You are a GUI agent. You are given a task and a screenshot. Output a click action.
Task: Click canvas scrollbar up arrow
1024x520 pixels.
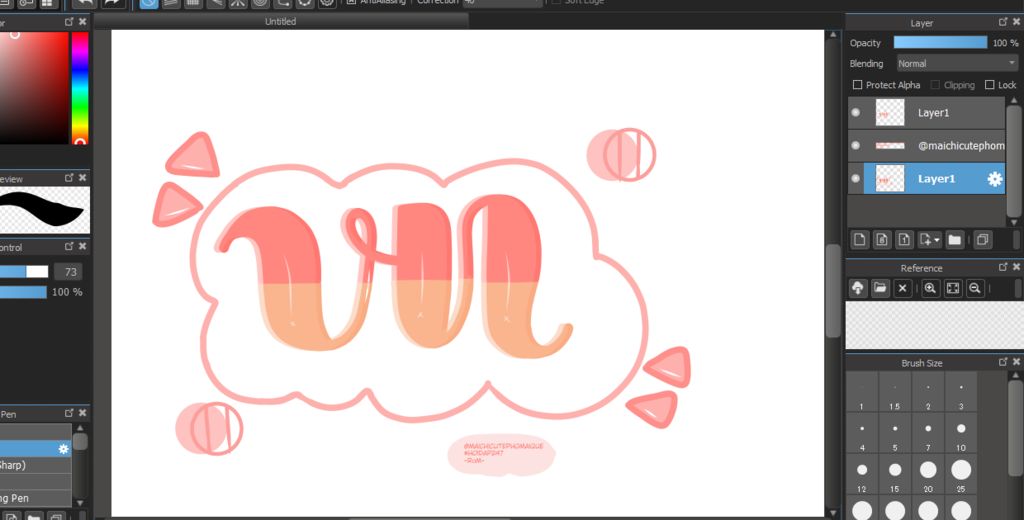[833, 35]
